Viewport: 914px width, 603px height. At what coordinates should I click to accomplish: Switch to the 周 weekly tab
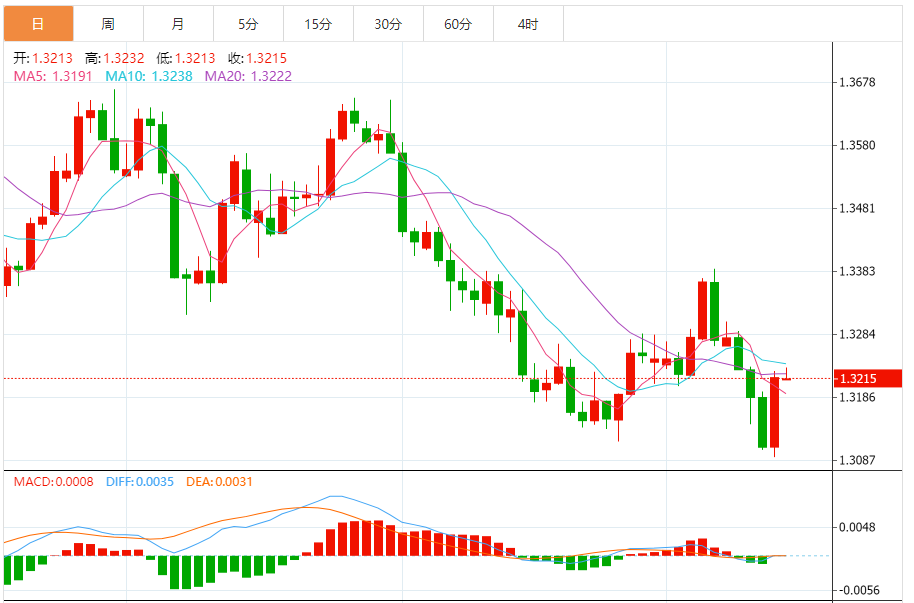click(108, 24)
